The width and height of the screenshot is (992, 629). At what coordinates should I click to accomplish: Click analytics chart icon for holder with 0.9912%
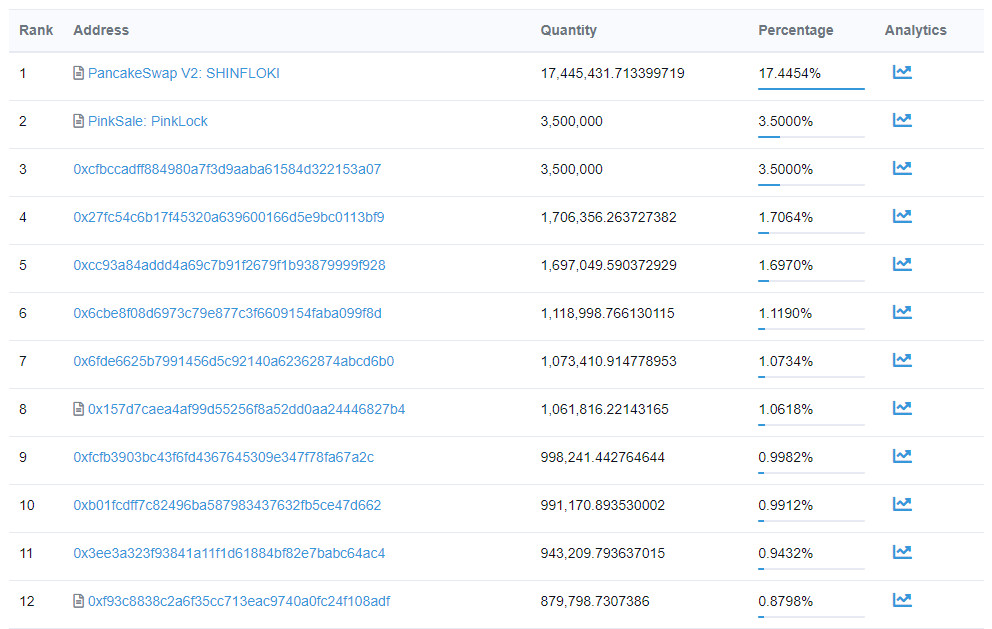coord(902,504)
